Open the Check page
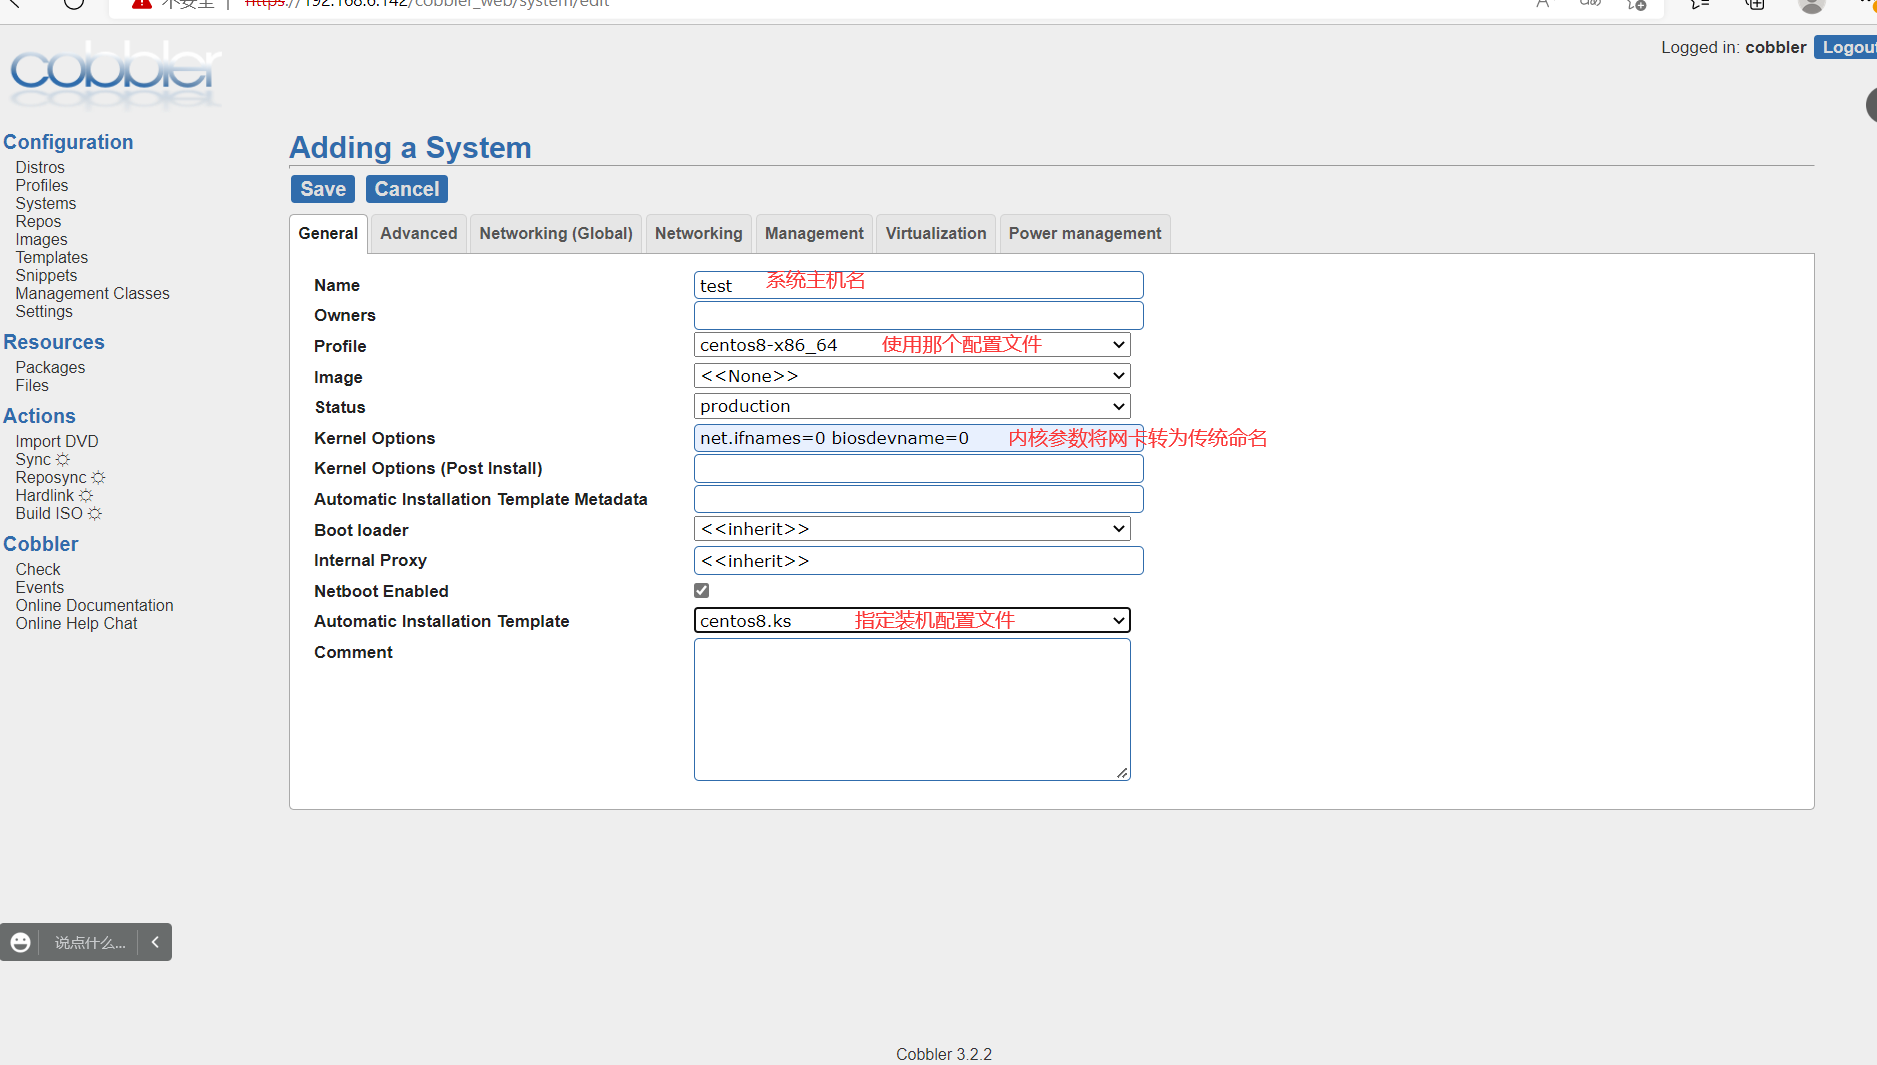The height and width of the screenshot is (1065, 1877). coord(38,570)
